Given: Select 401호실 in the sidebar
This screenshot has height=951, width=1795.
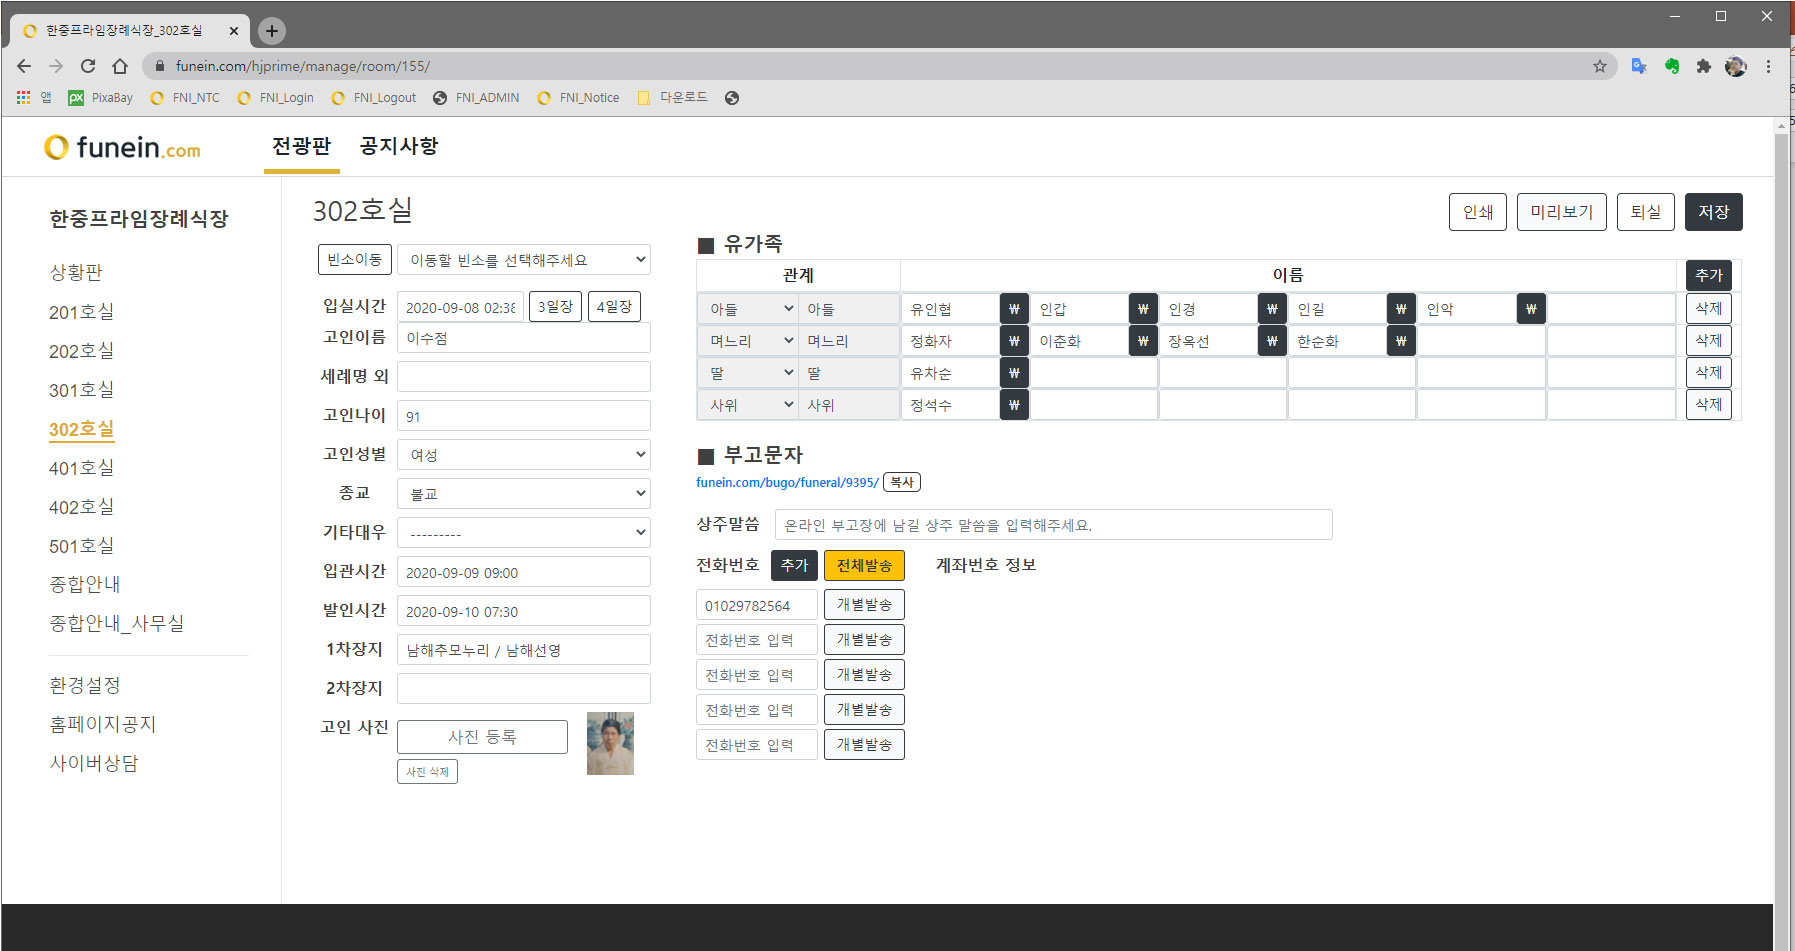Looking at the screenshot, I should pos(81,468).
